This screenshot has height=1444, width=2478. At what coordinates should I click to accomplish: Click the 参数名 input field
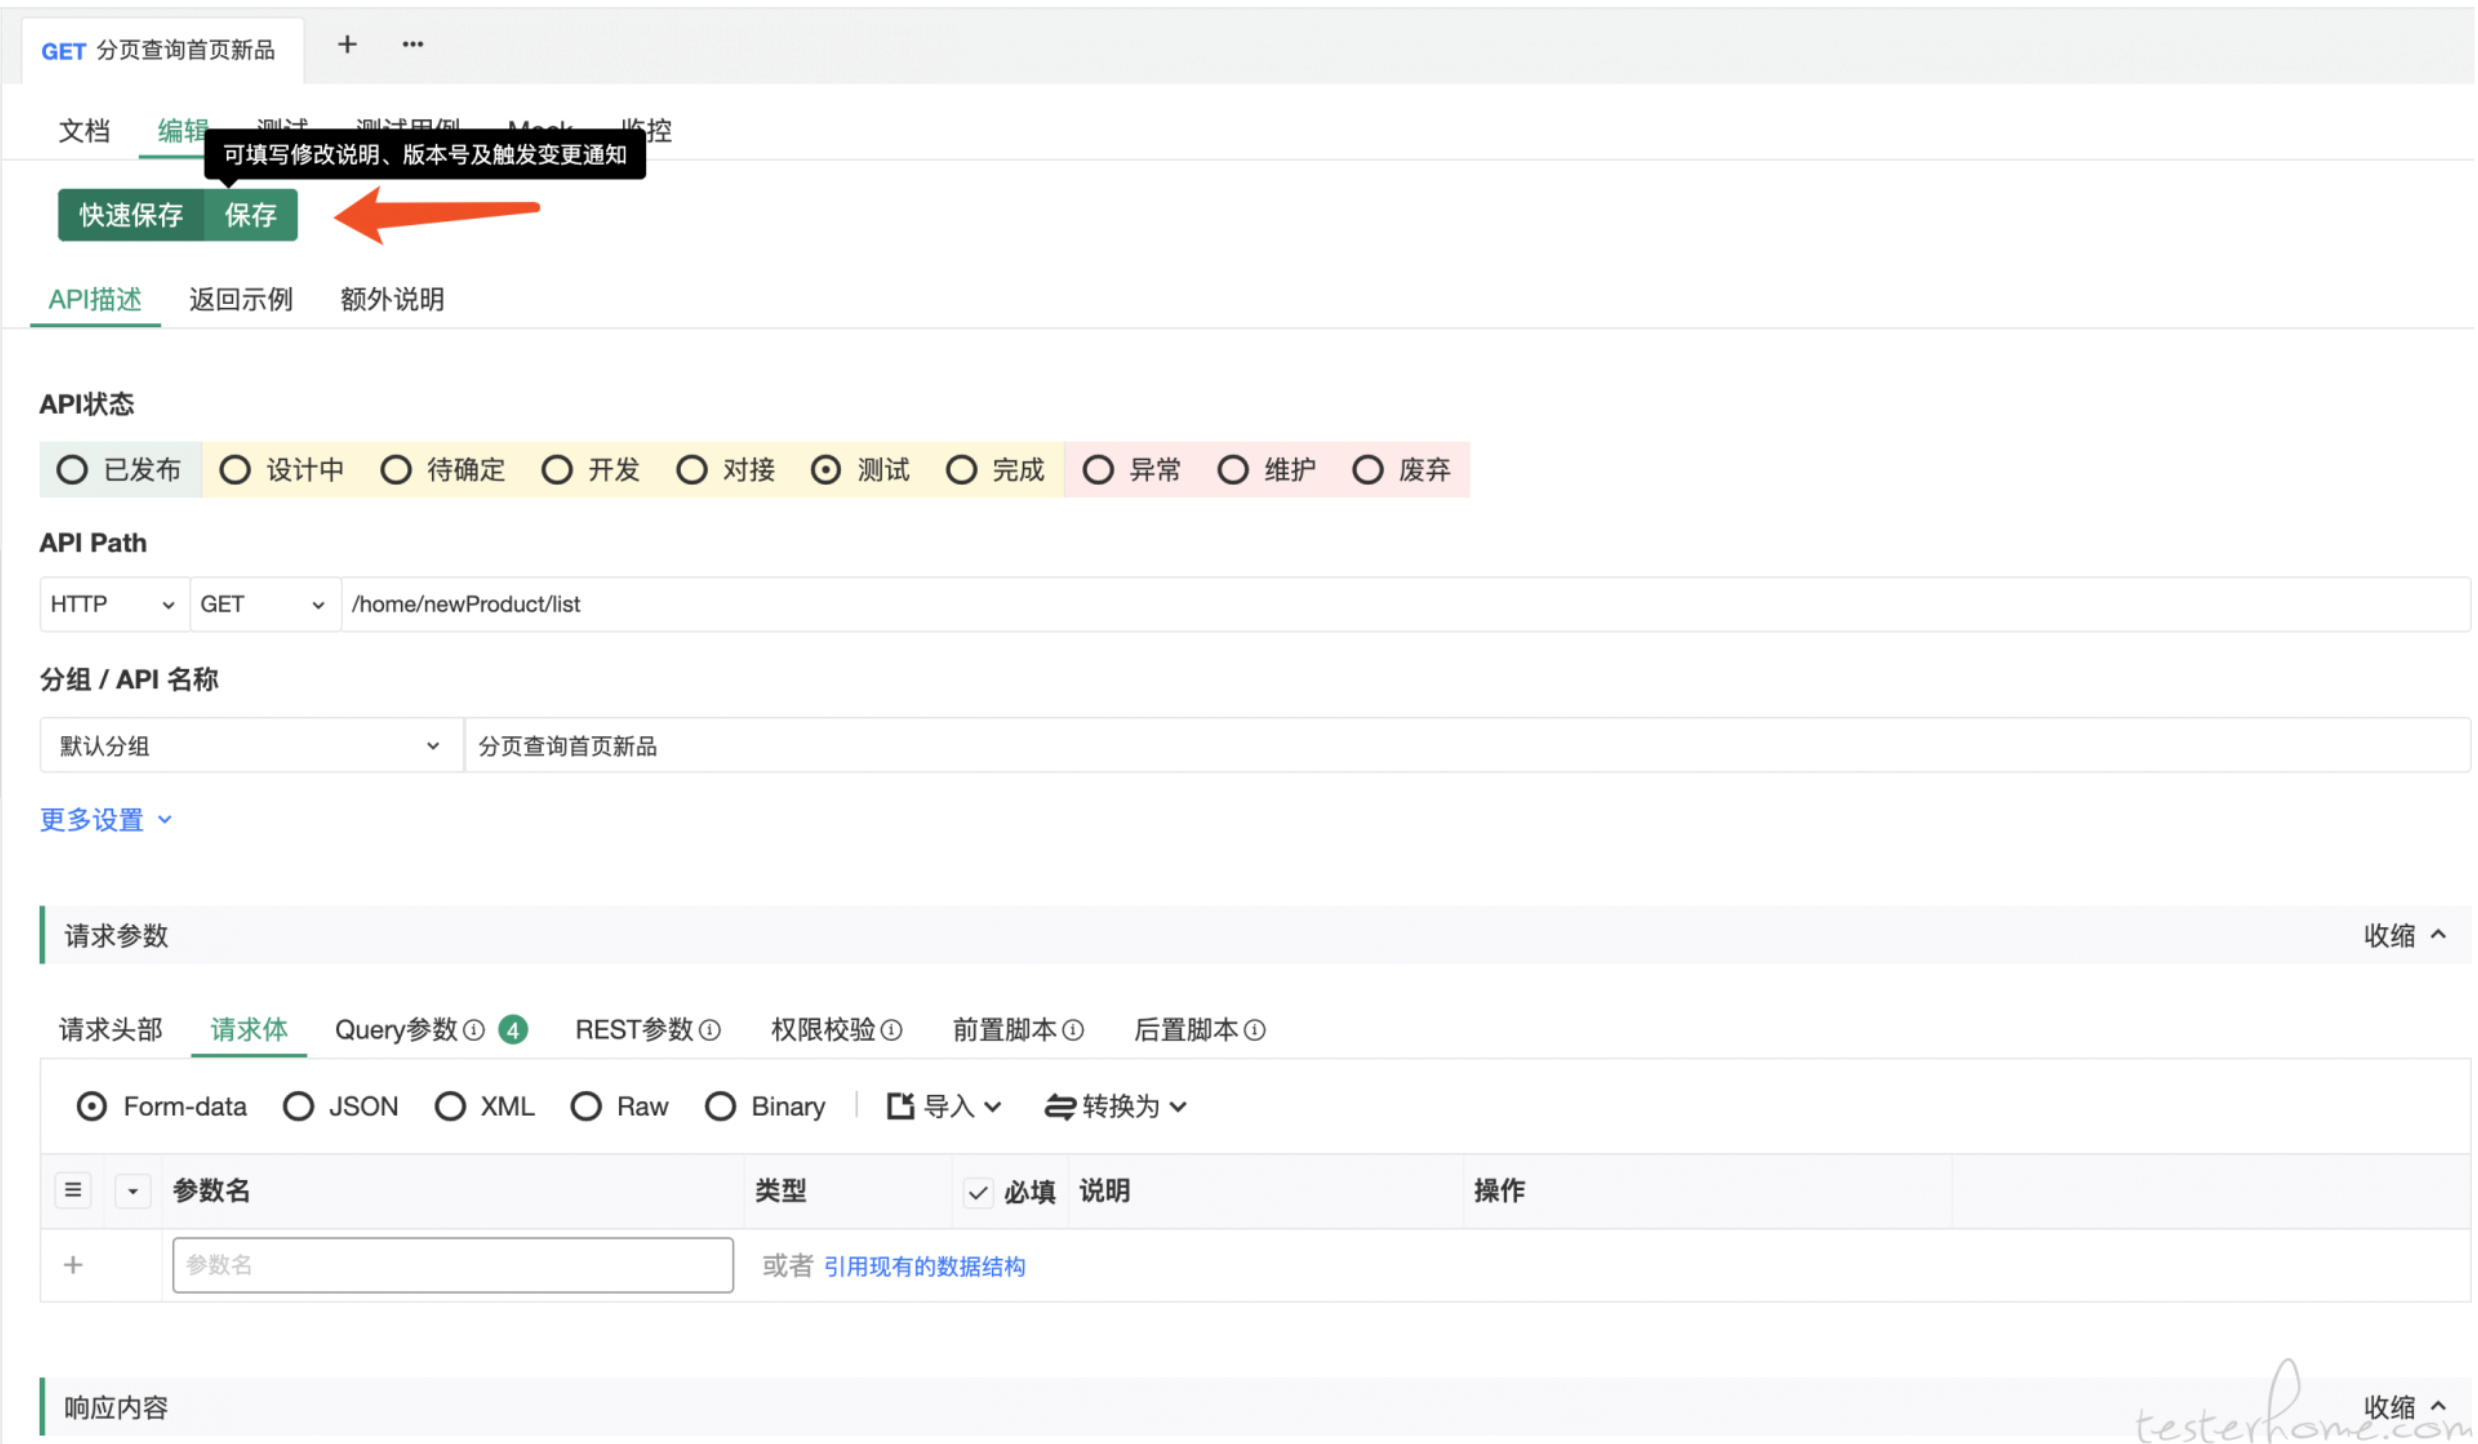[452, 1265]
